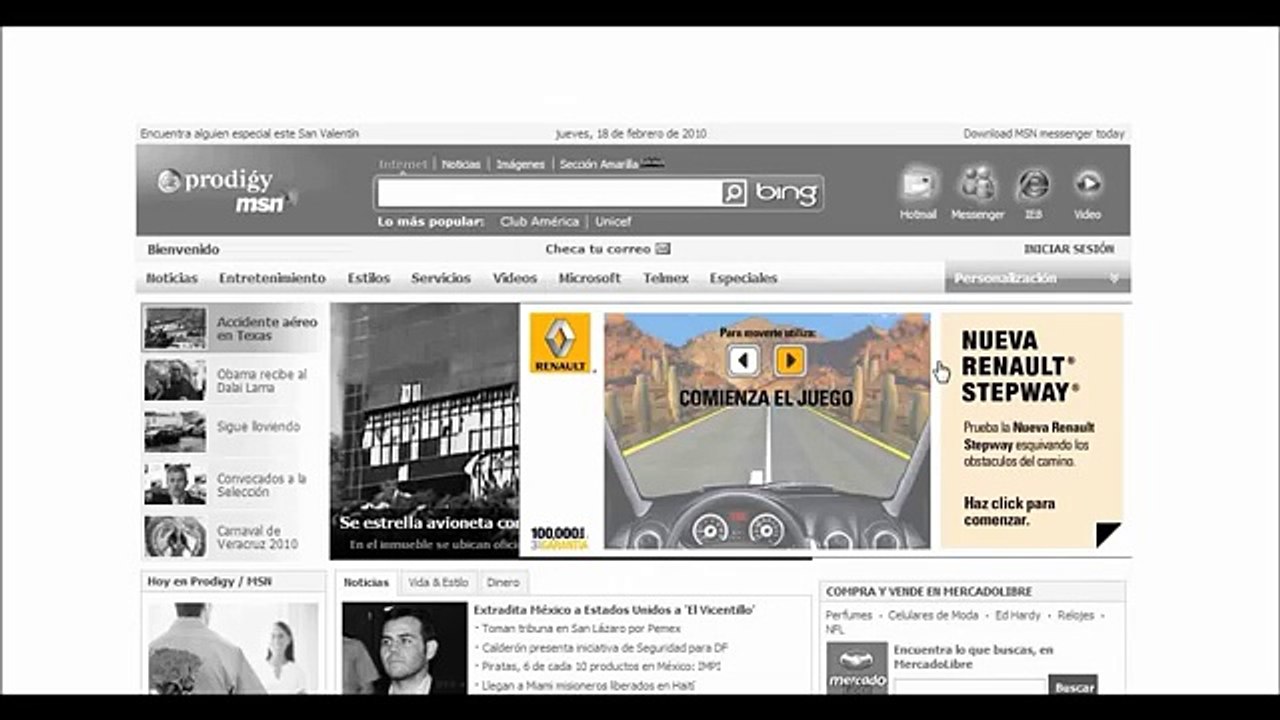
Task: Click the Sigue lloviendo thumbnail
Action: (175, 432)
